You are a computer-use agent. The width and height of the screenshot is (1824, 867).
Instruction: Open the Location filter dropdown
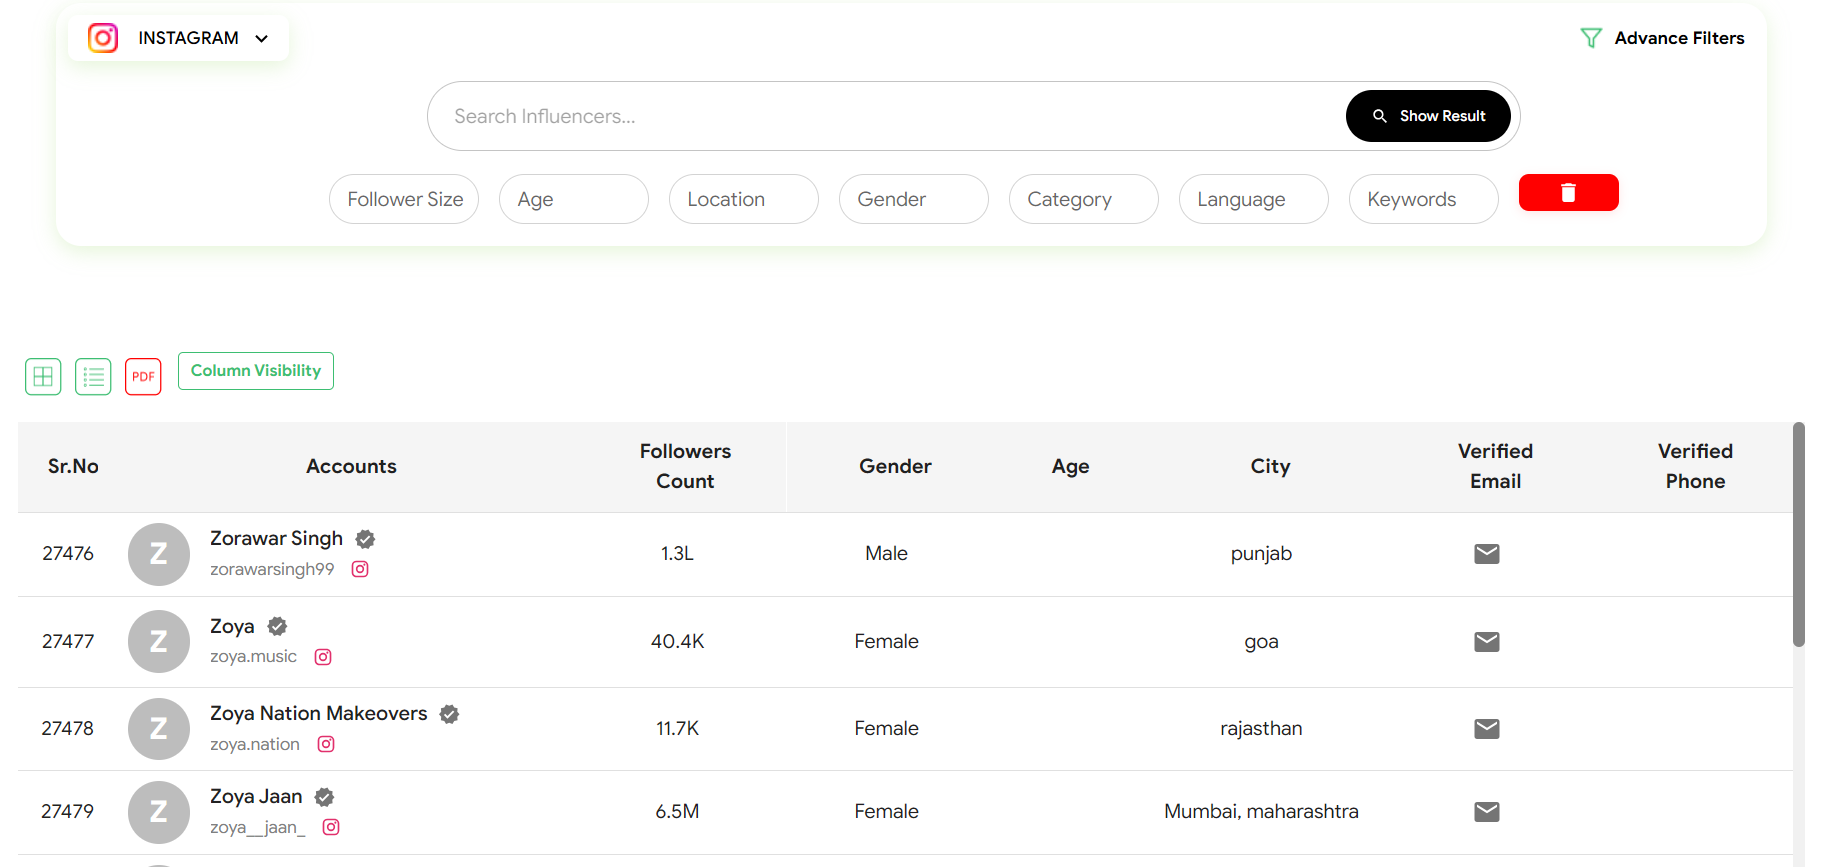click(x=743, y=199)
